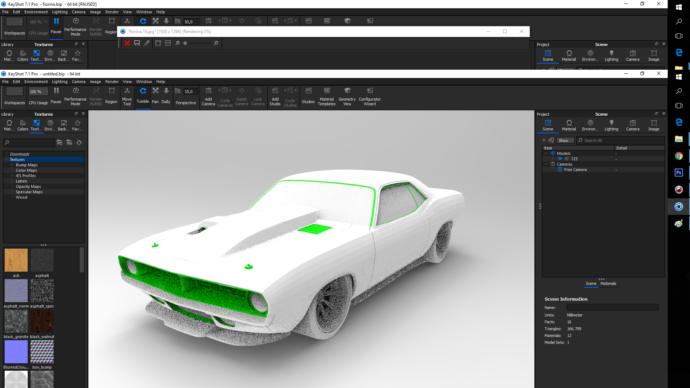Open the Environment menu in the front window
The image size is (690, 388).
click(x=36, y=82)
